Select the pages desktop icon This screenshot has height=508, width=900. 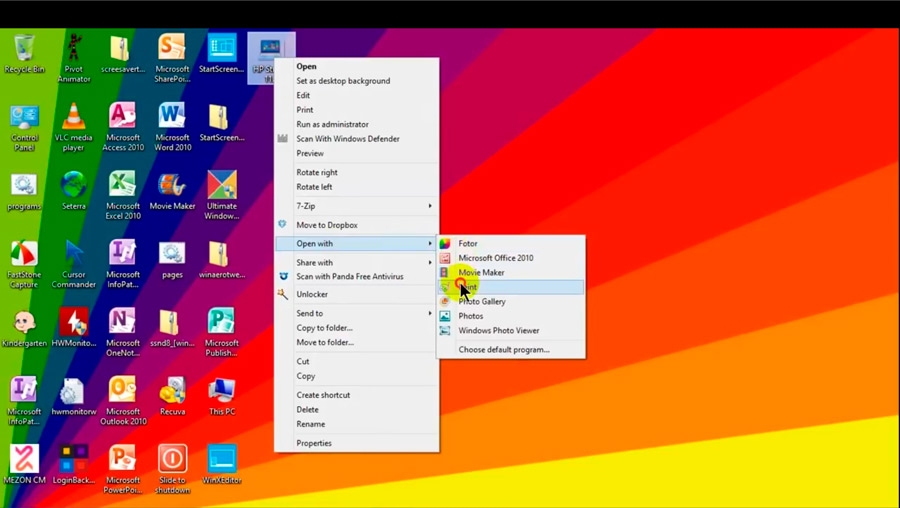[172, 260]
